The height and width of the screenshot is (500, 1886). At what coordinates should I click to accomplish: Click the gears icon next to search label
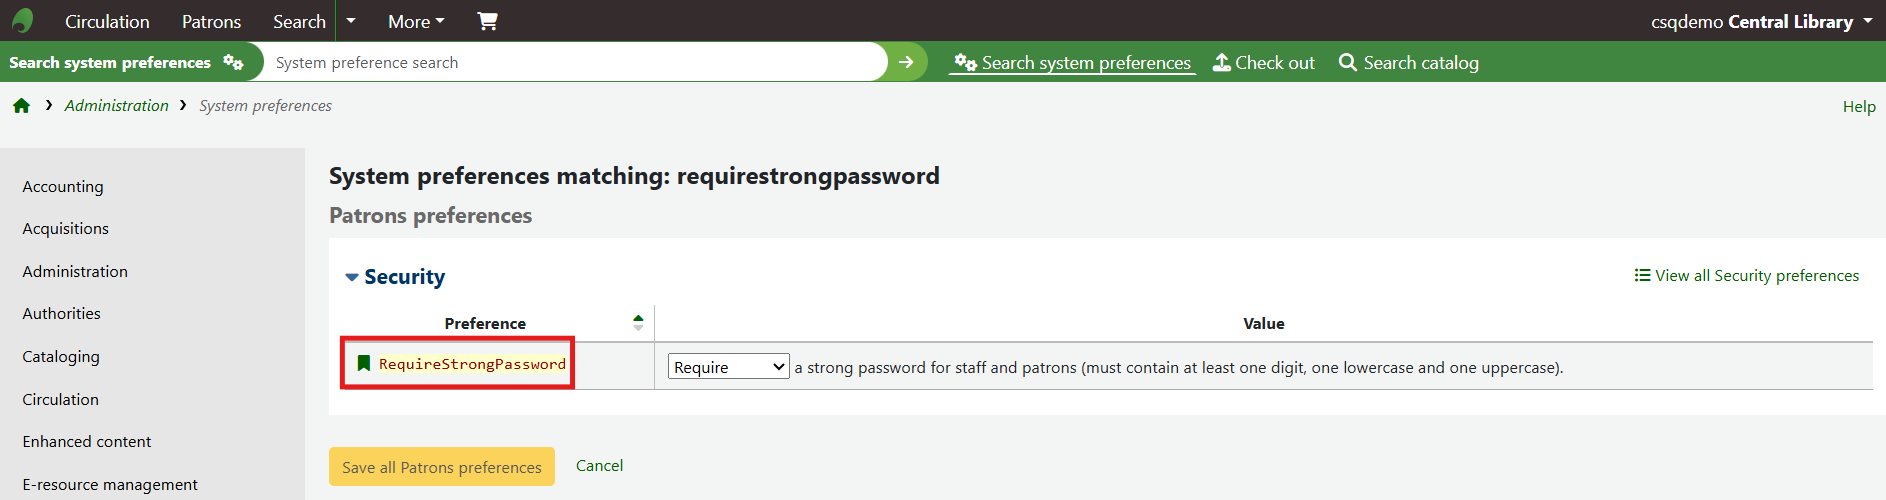coord(233,62)
